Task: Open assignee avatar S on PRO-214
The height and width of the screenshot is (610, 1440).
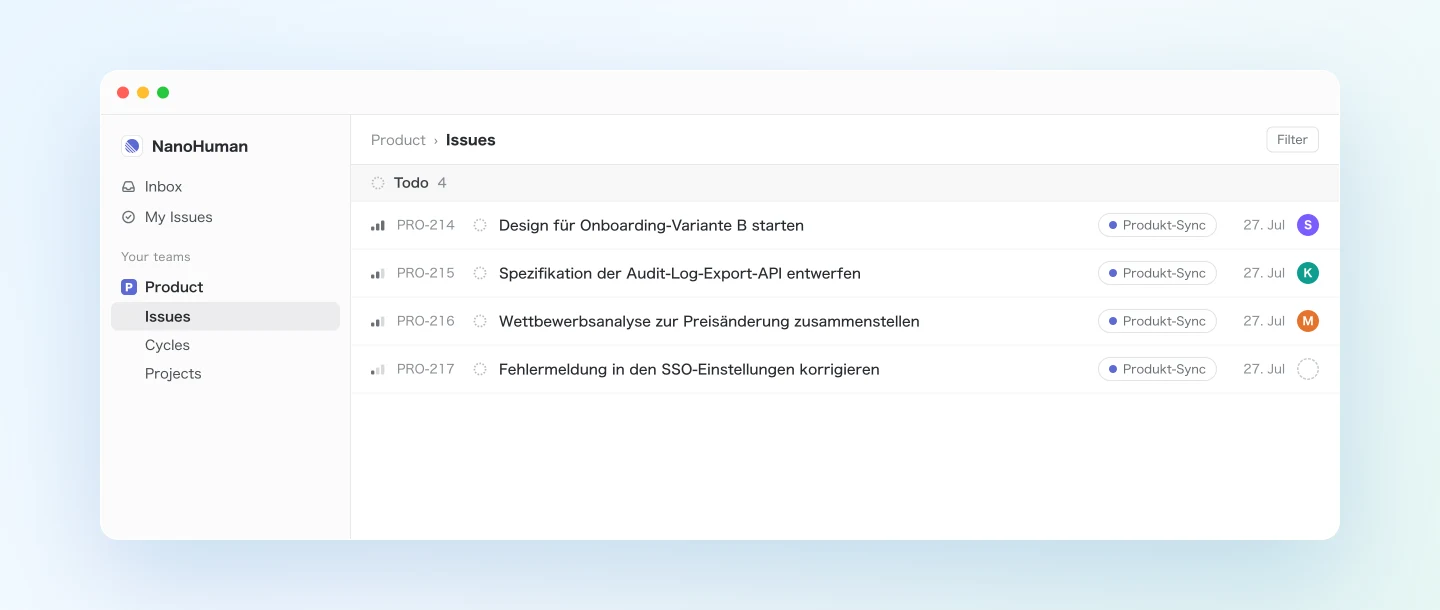Action: 1308,225
